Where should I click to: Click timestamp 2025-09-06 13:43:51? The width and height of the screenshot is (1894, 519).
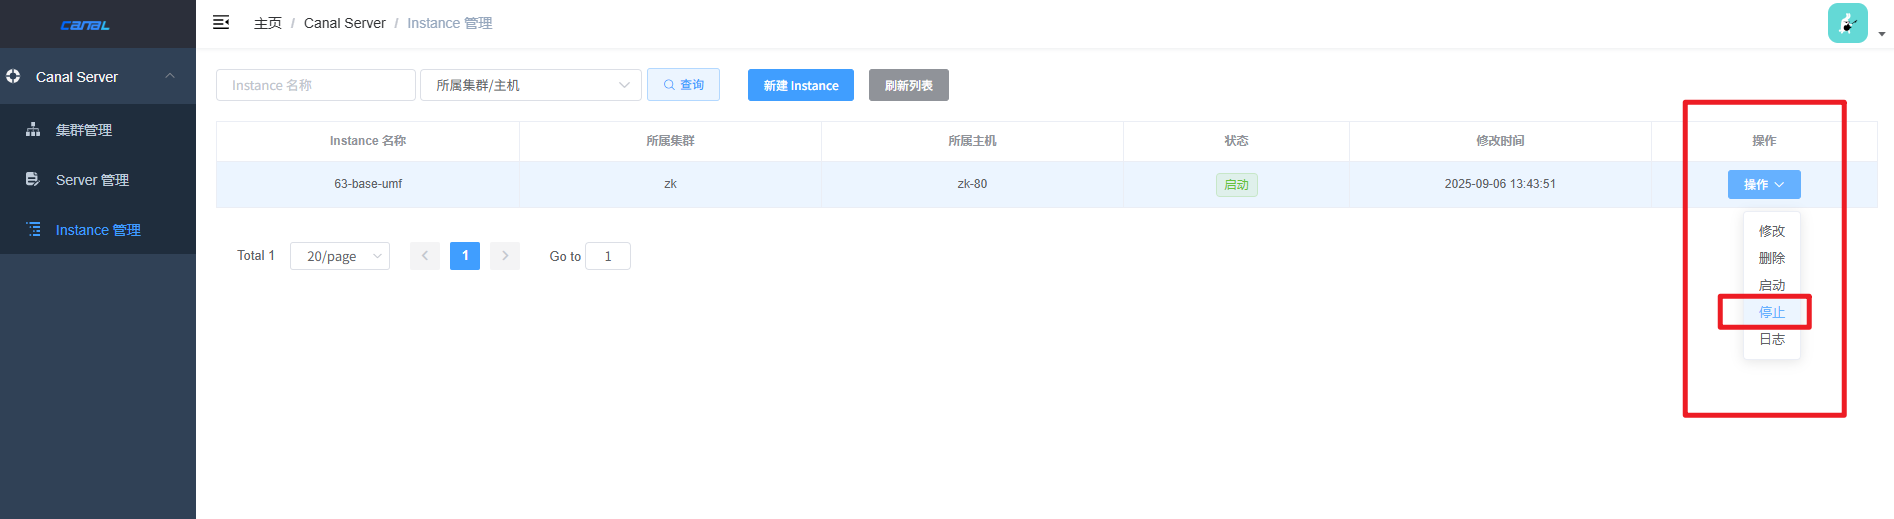tap(1500, 184)
